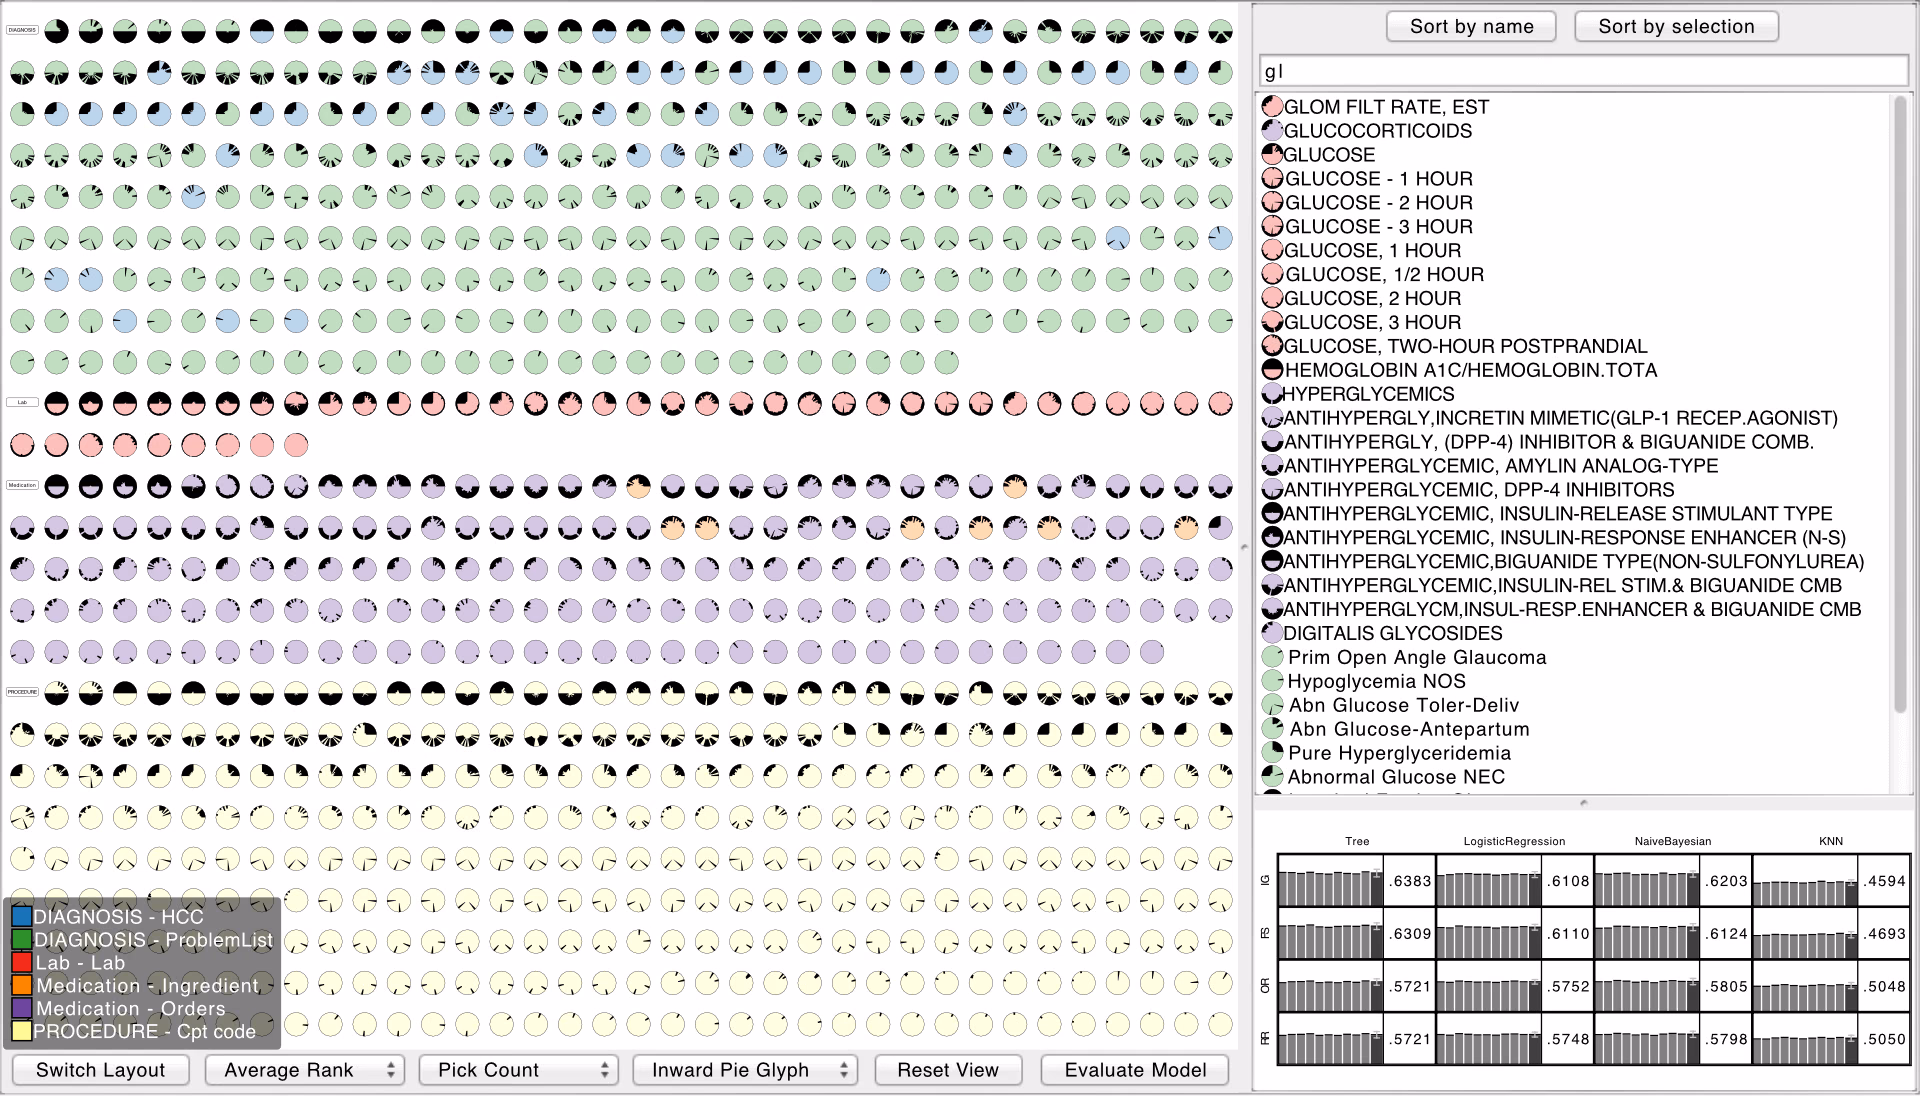1920x1096 pixels.
Task: Select the GLUCOCORTICOIDS glyph icon
Action: click(1272, 130)
